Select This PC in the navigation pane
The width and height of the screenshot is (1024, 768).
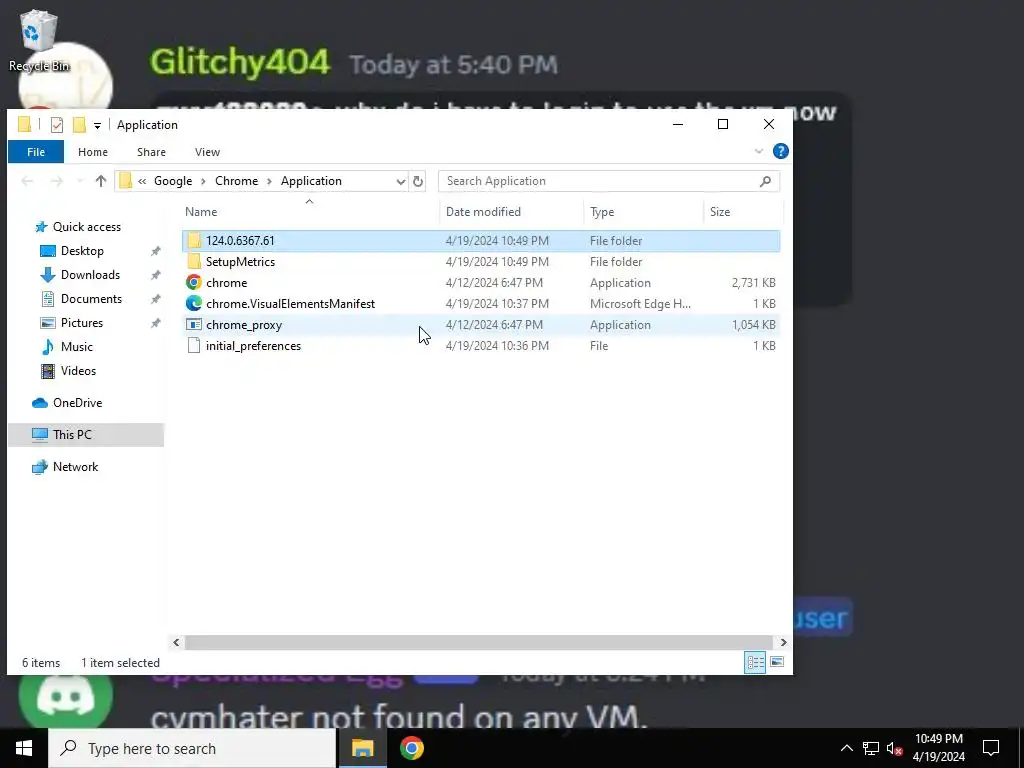86,435
